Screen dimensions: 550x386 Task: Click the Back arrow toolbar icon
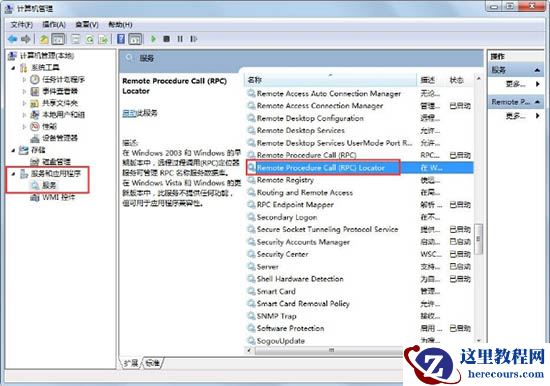pyautogui.click(x=13, y=39)
